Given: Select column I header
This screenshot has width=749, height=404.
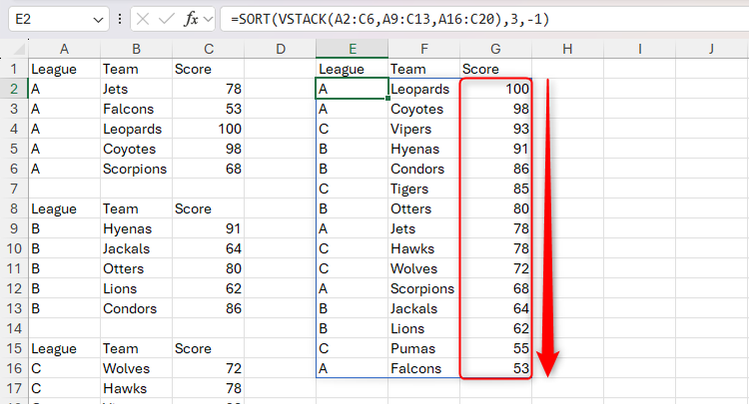Looking at the screenshot, I should coord(640,49).
